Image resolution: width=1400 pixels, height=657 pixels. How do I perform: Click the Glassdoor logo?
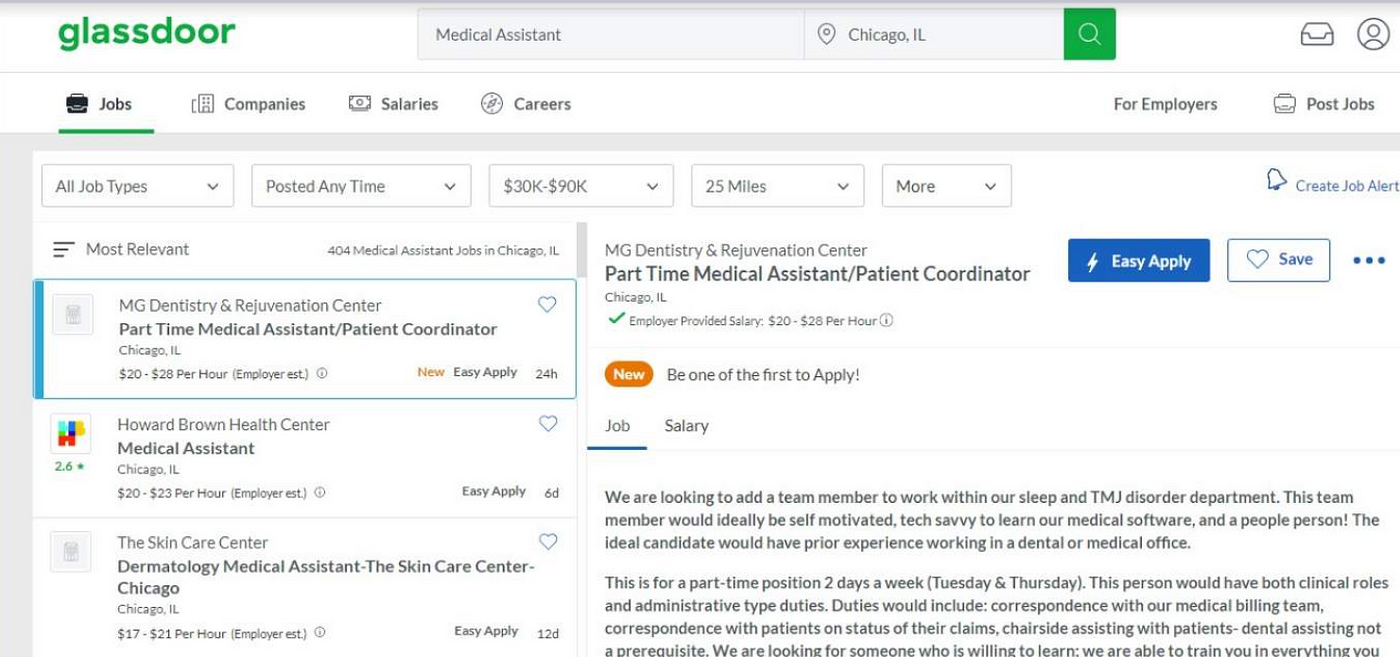click(x=147, y=33)
